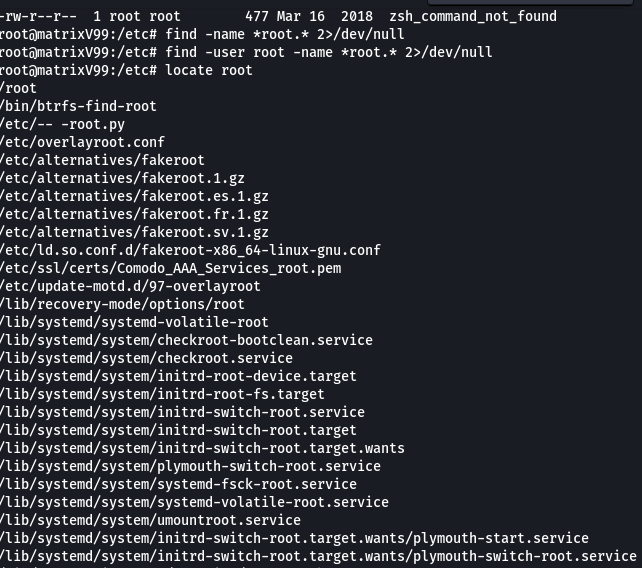Click the /bin/btrfs-find-root path

pyautogui.click(x=79, y=106)
